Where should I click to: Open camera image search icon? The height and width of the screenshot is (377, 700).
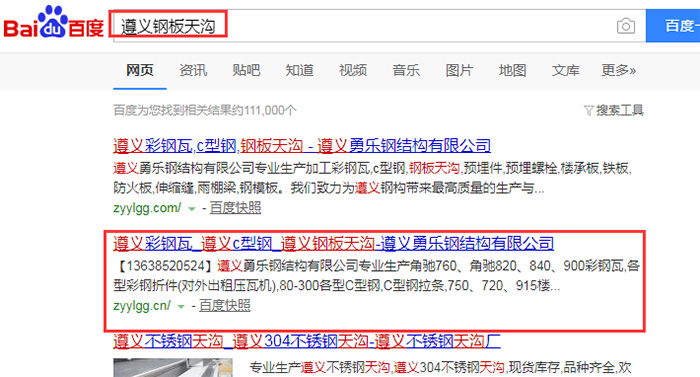point(626,26)
